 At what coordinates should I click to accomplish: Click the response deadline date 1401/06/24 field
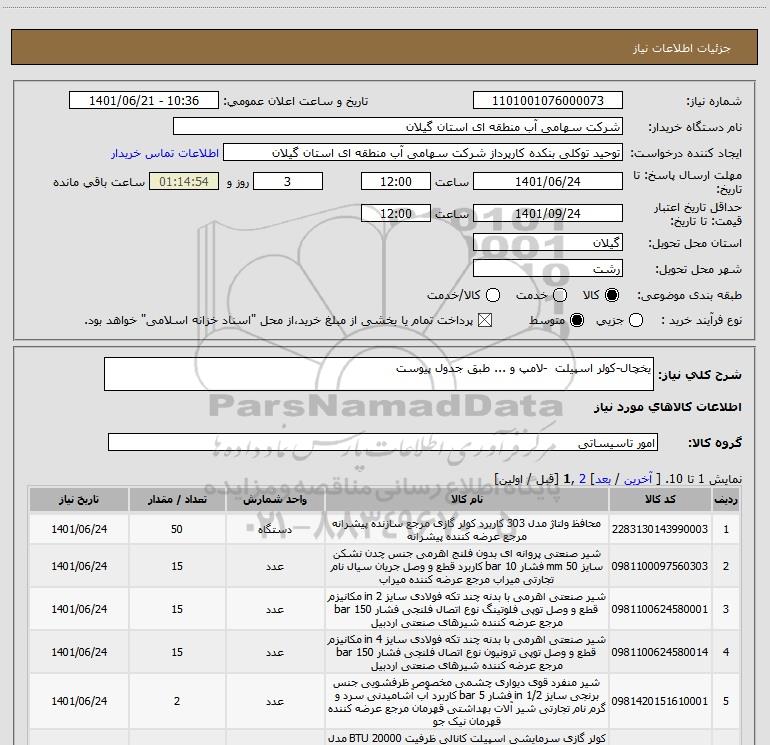point(548,181)
